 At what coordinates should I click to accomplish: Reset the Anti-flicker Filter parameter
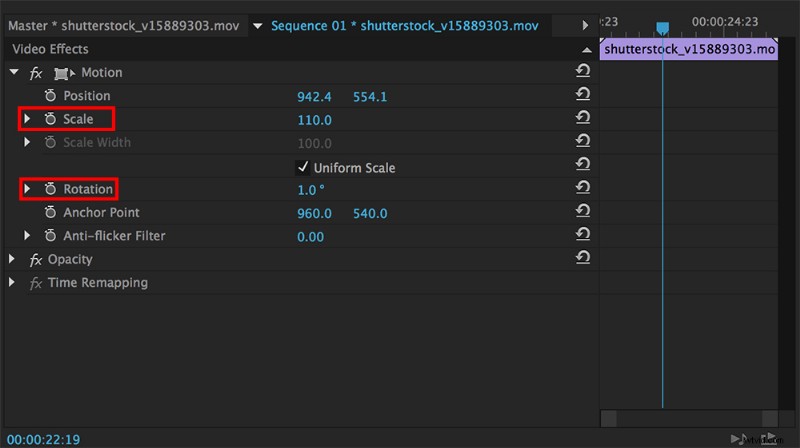[582, 236]
